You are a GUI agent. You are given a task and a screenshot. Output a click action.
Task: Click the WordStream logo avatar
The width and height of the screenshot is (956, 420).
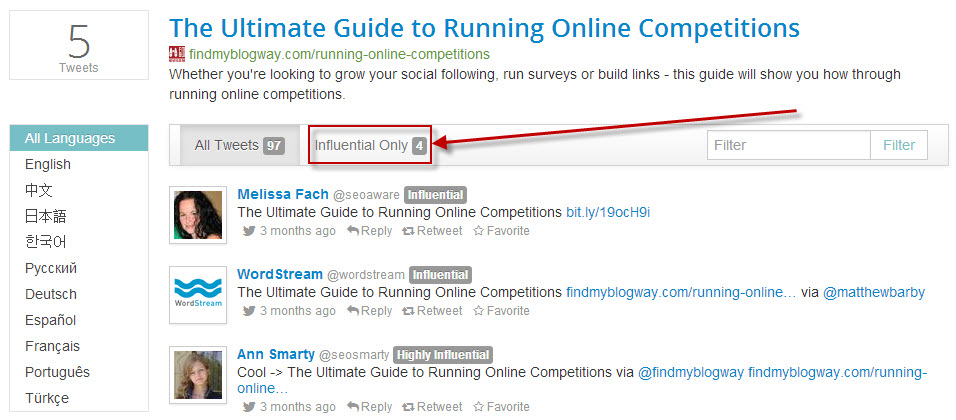coord(198,295)
